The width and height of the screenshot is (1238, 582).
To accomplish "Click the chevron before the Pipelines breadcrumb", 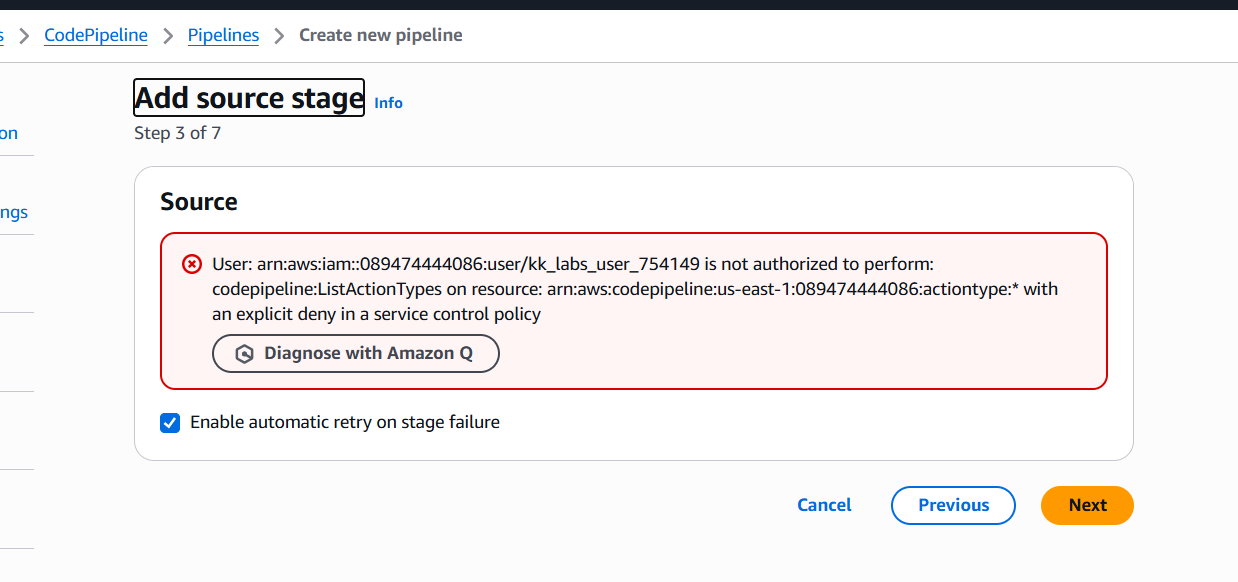I will pos(168,36).
